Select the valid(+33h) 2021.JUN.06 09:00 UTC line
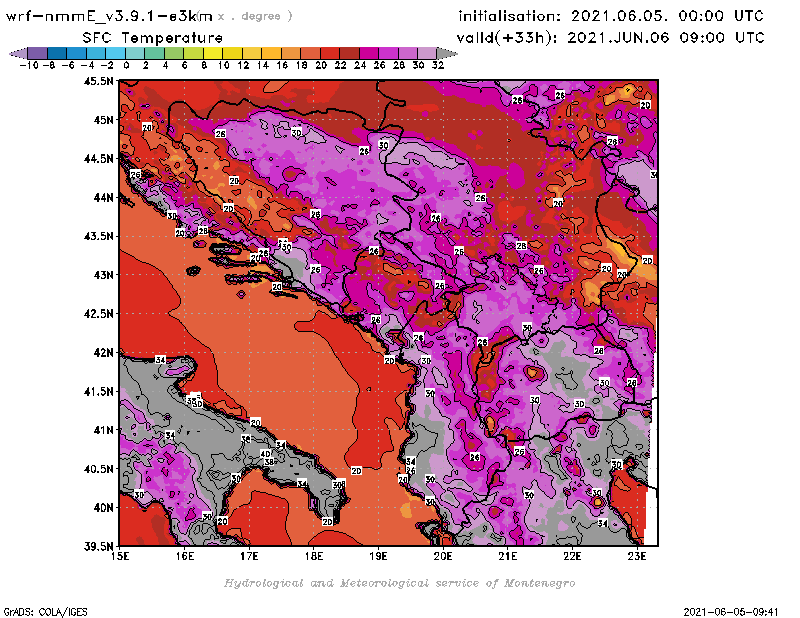The image size is (800, 618). coord(610,38)
